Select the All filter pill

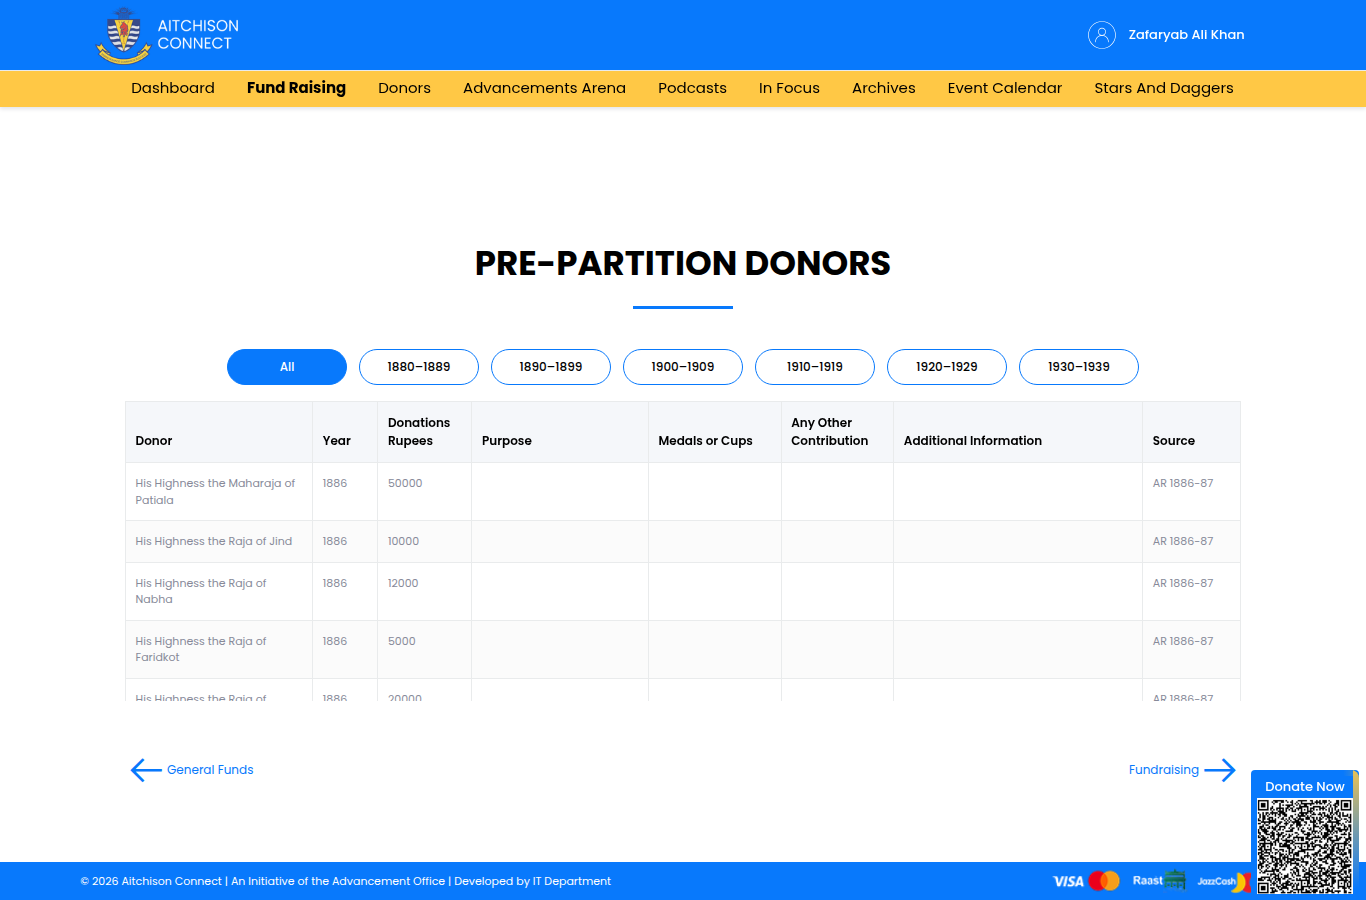pyautogui.click(x=287, y=367)
